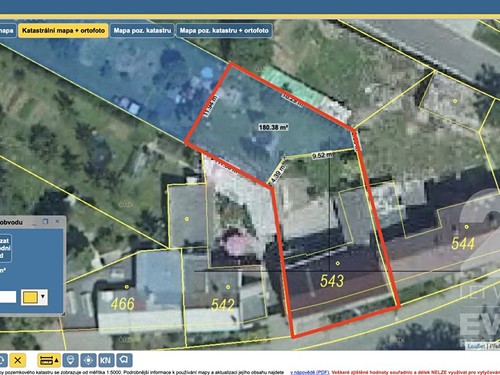Select the polygon shape tool icon
This screenshot has height=375, width=500.
(124, 360)
